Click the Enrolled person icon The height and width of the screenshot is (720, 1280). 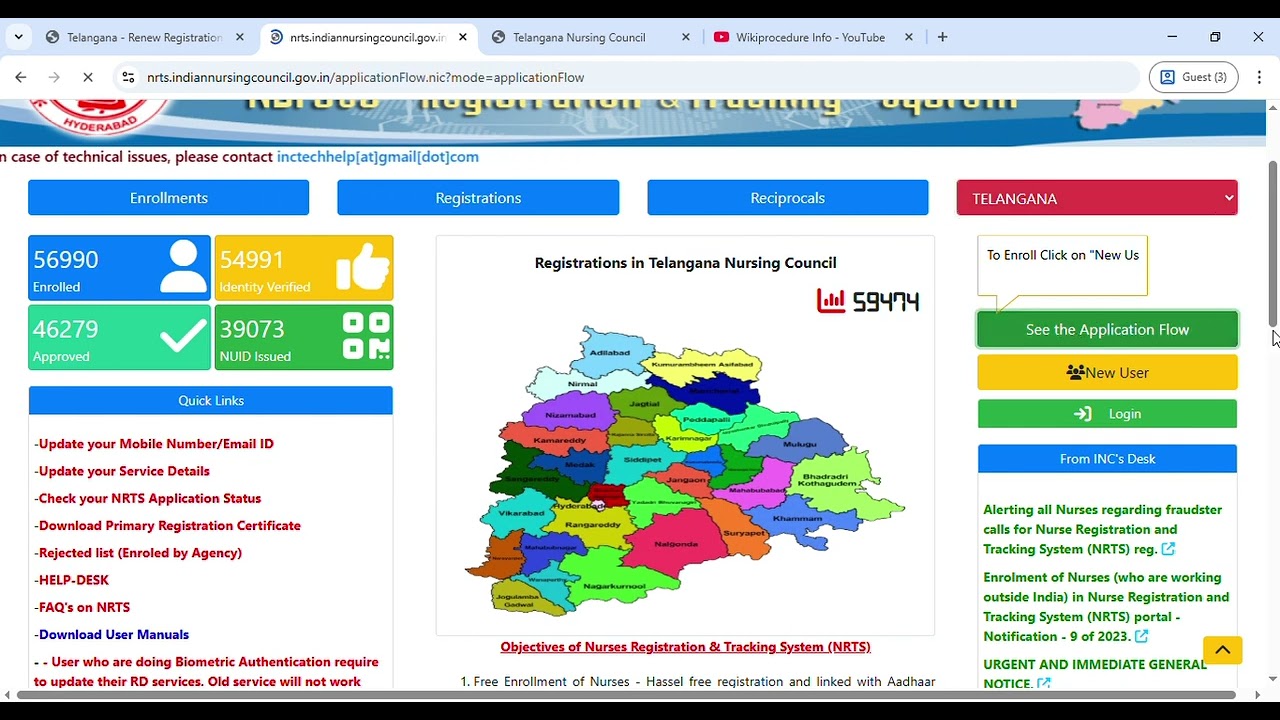point(183,267)
